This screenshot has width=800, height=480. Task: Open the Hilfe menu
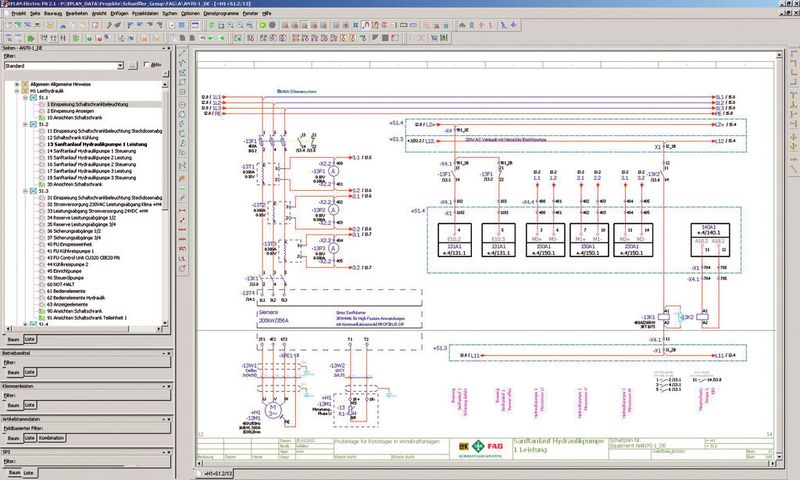(266, 13)
